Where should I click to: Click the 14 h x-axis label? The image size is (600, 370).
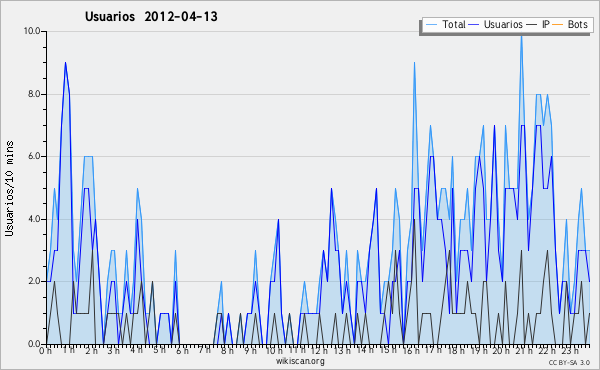point(365,350)
